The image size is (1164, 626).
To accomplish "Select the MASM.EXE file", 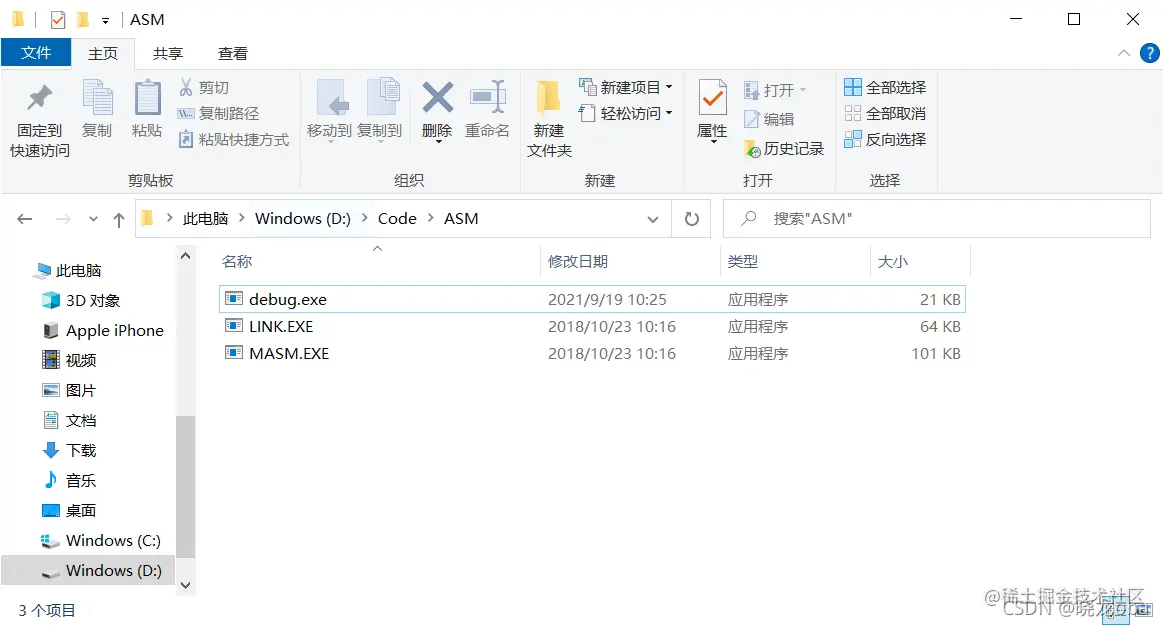I will point(592,353).
